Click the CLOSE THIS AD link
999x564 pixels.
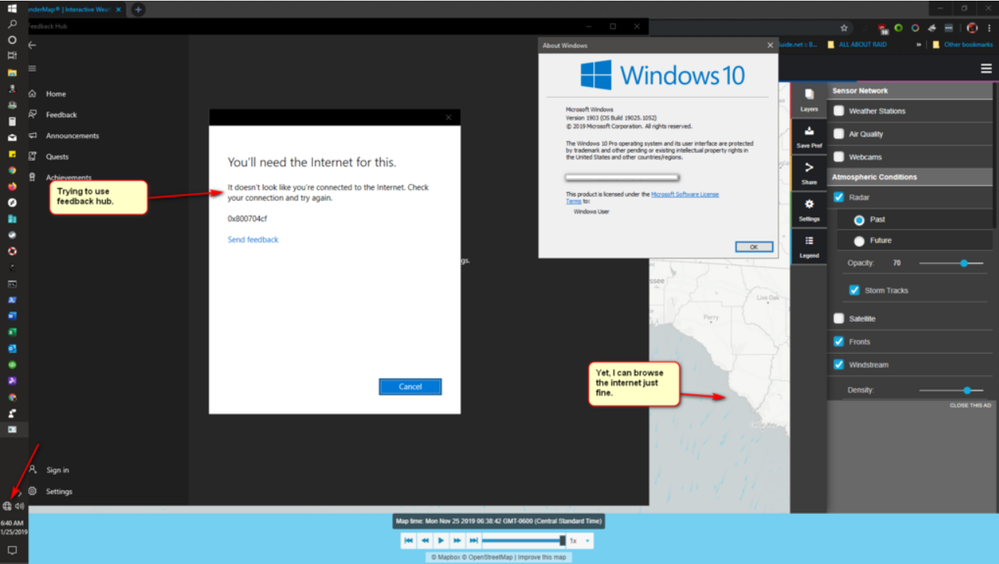tap(970, 405)
